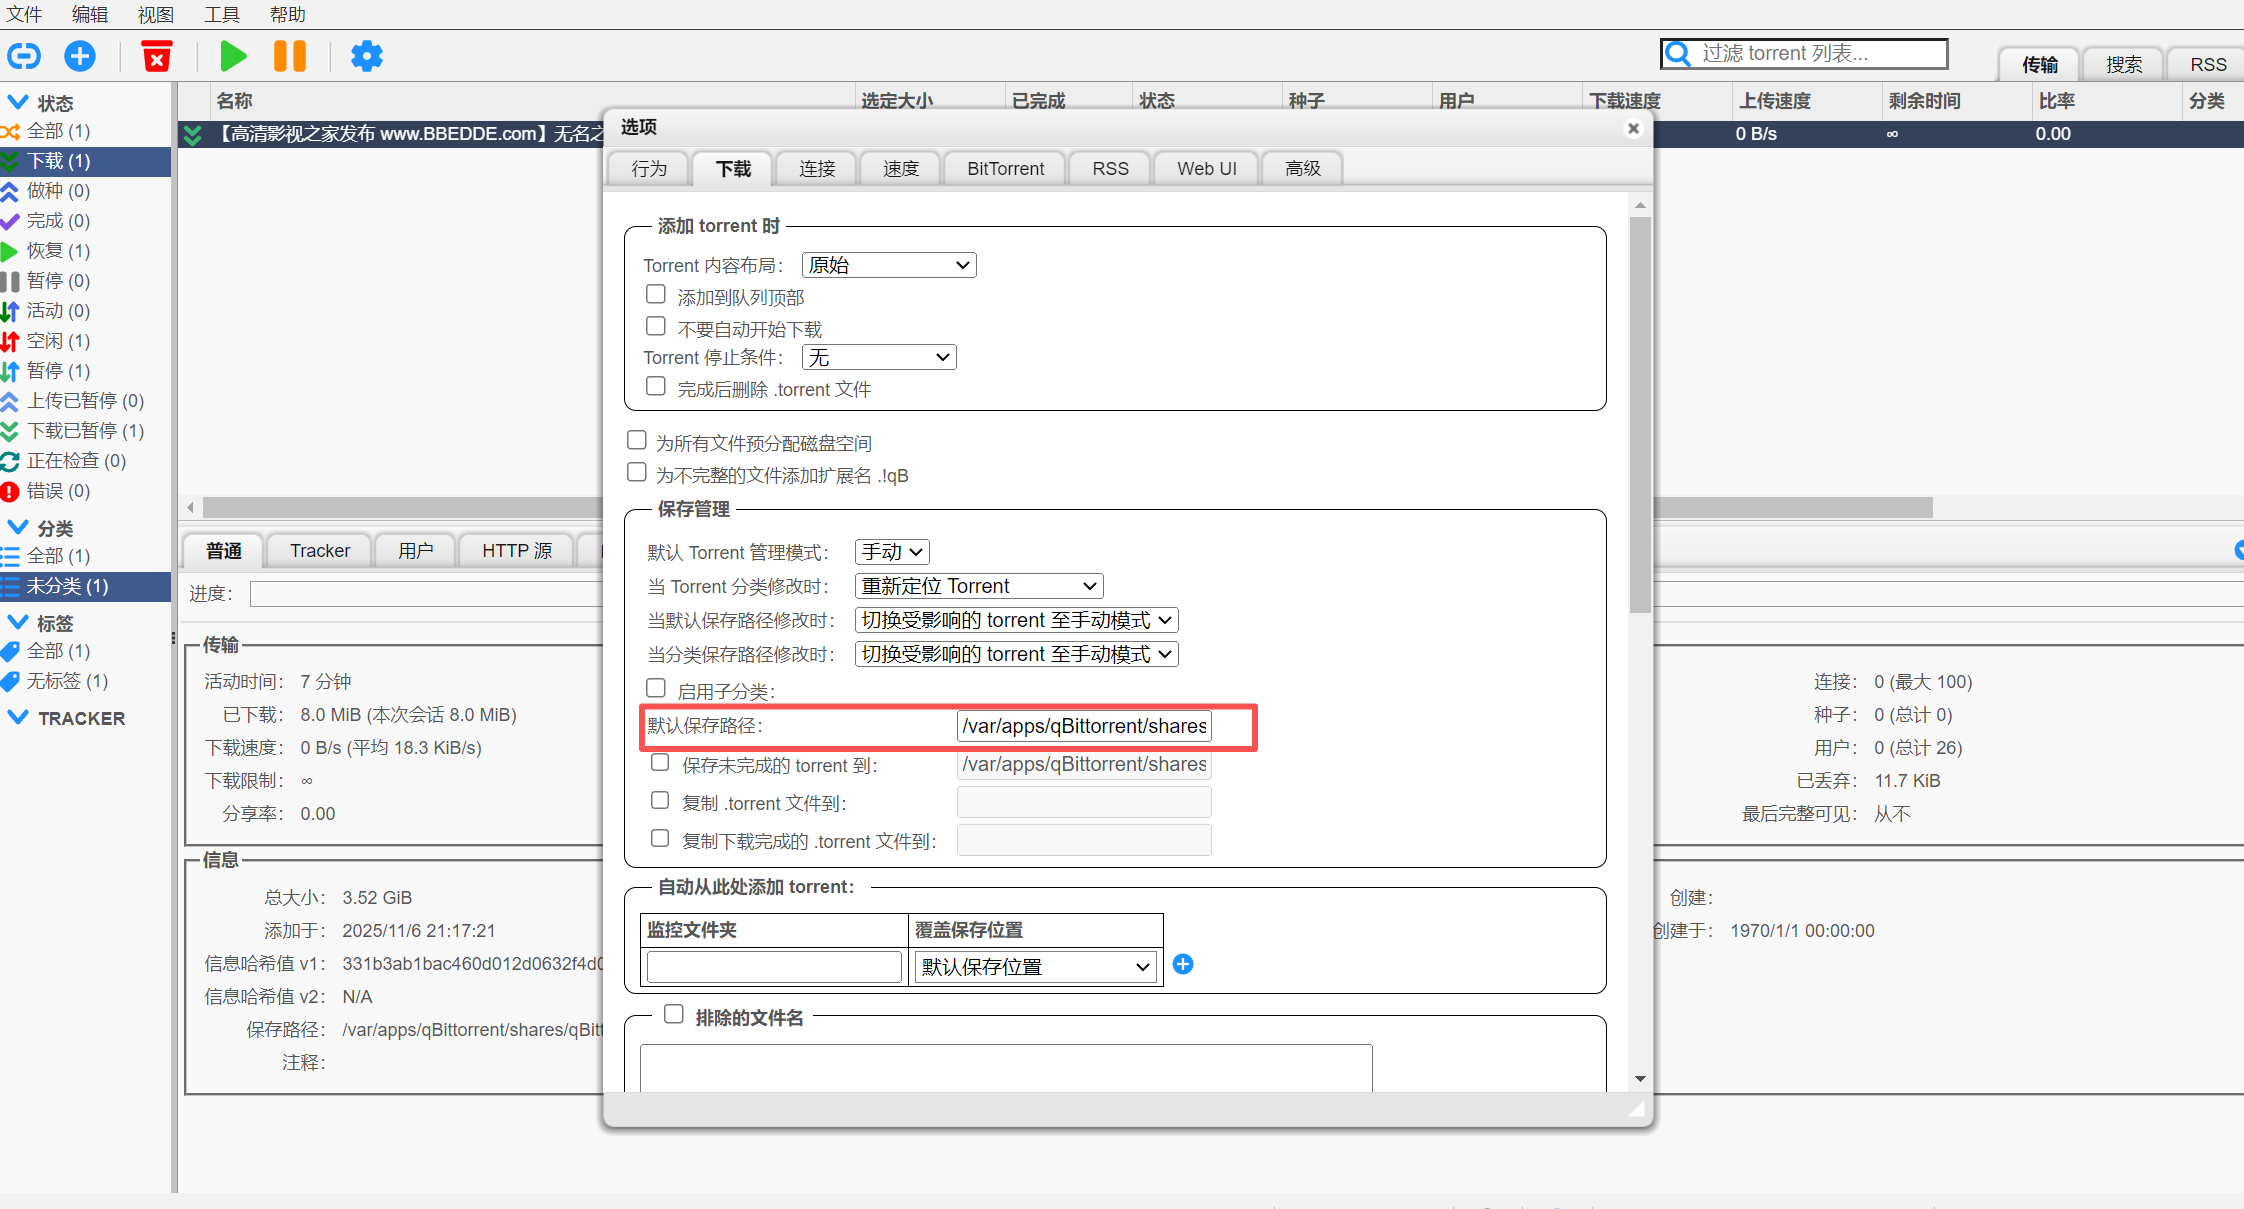This screenshot has height=1209, width=2244.
Task: Resume torrents with the green play icon
Action: coord(232,56)
